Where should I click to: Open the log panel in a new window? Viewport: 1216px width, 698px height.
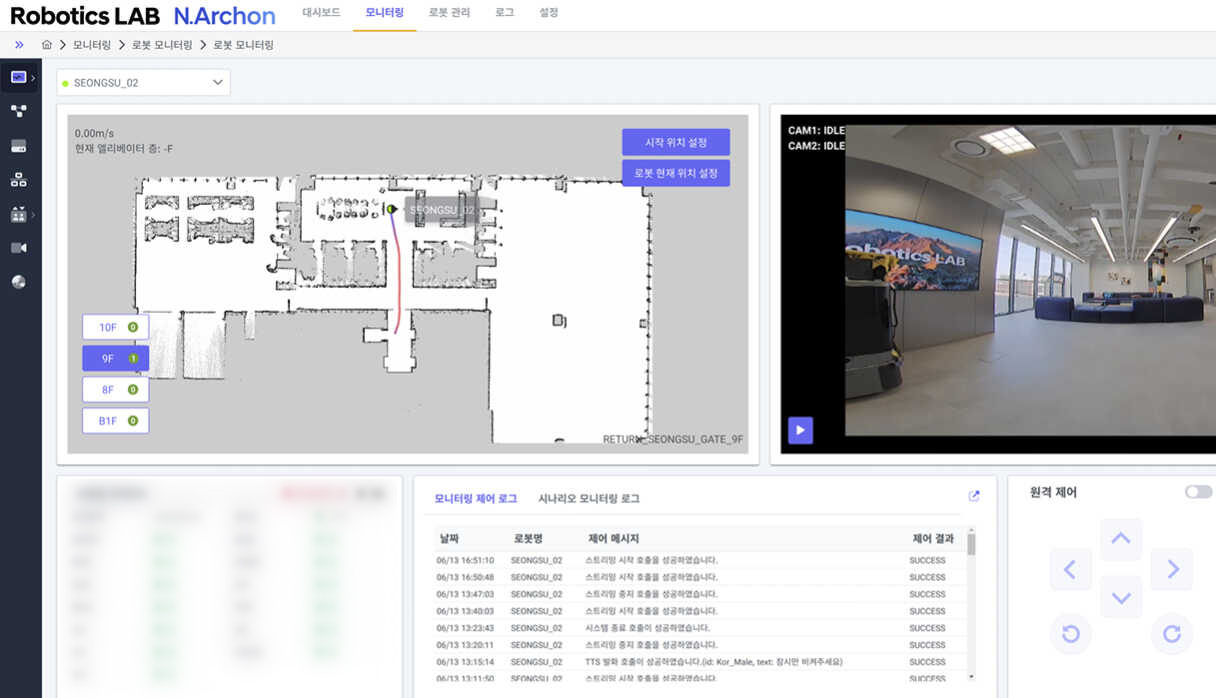coord(974,496)
